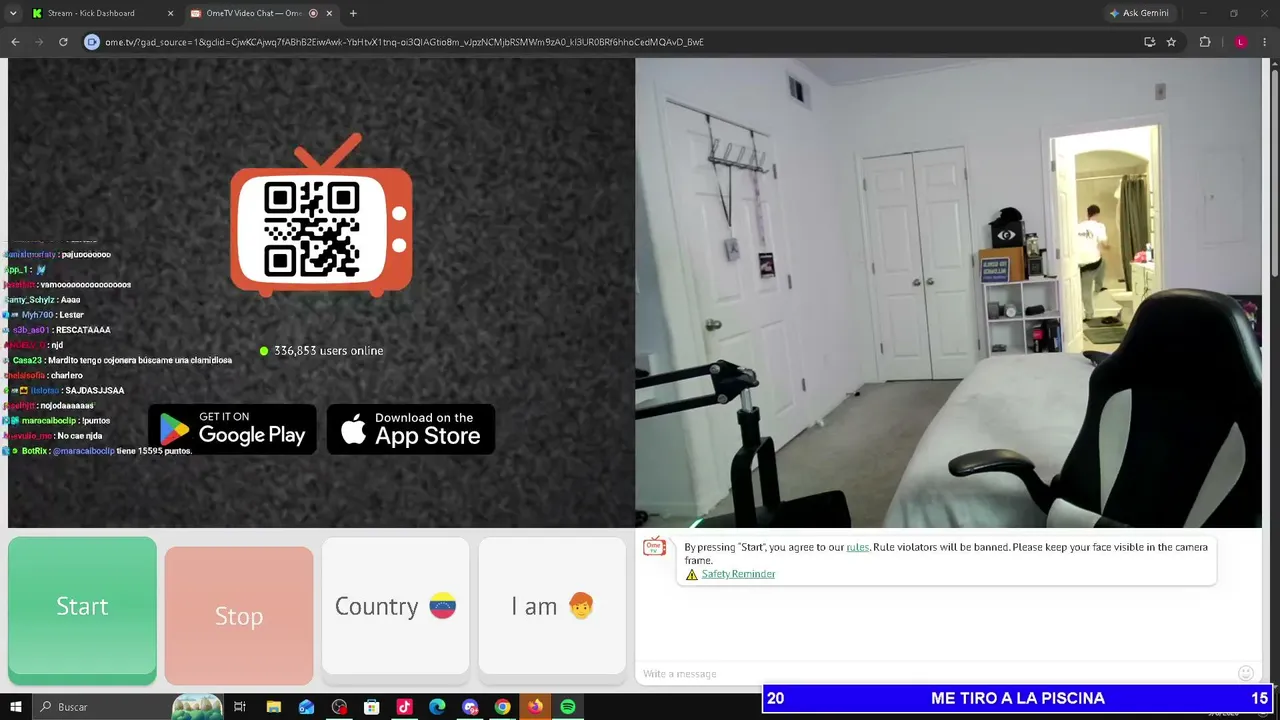Close the Kick Dashboard tab
Image resolution: width=1280 pixels, height=720 pixels.
tap(170, 13)
